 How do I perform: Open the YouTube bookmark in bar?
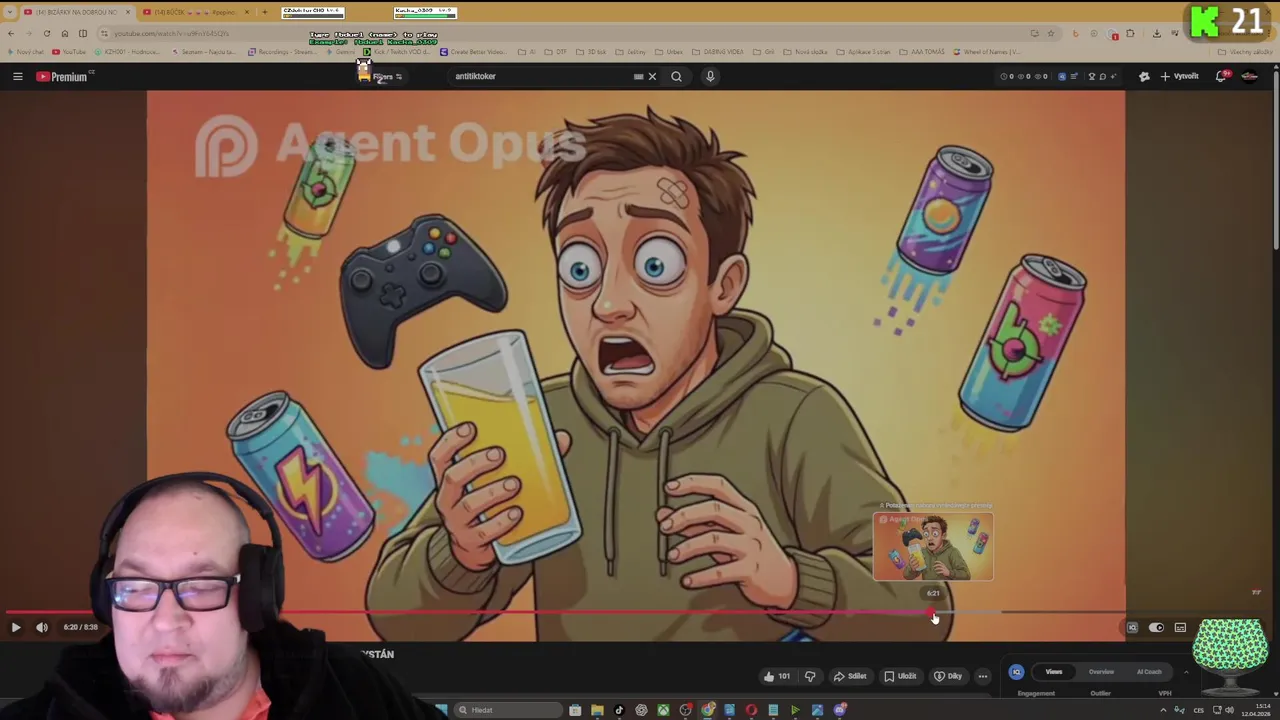70,52
